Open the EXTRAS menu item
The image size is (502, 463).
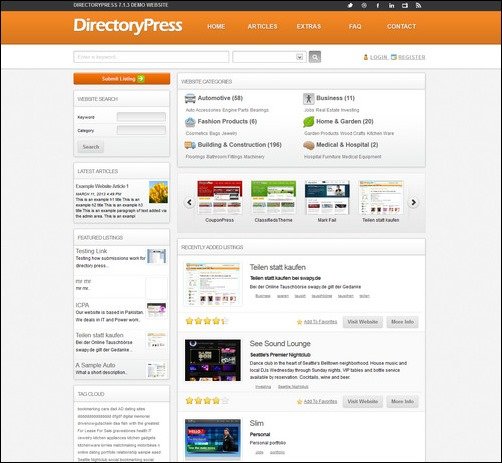309,27
